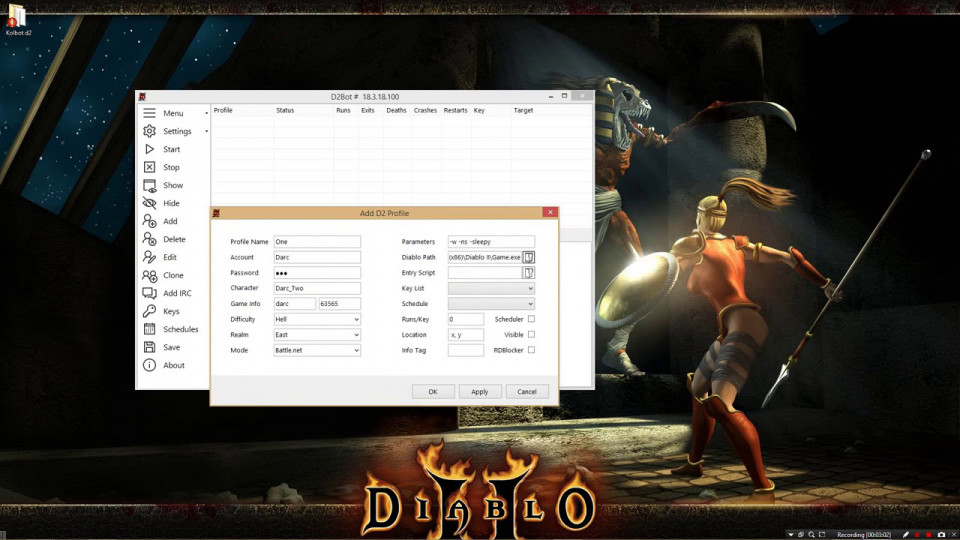Click the Add profile icon
Viewport: 960px width, 540px height.
[149, 221]
